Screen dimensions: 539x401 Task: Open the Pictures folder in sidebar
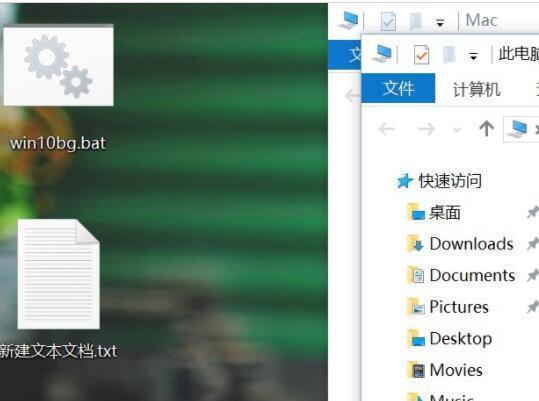459,307
